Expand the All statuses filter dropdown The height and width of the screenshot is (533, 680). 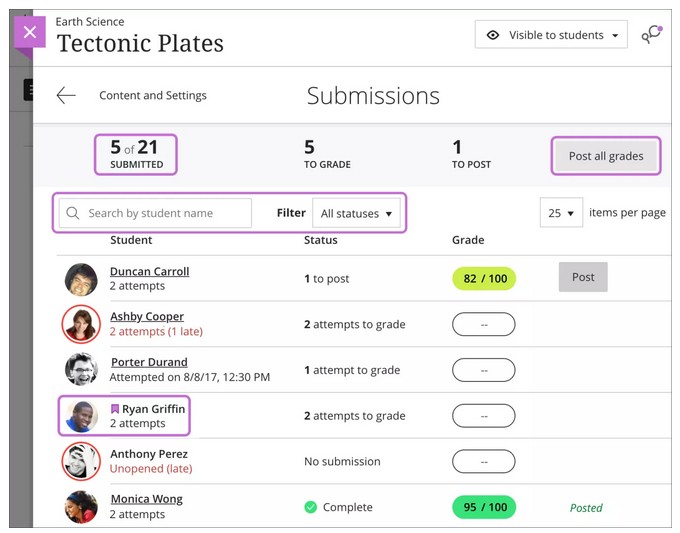pyautogui.click(x=356, y=213)
